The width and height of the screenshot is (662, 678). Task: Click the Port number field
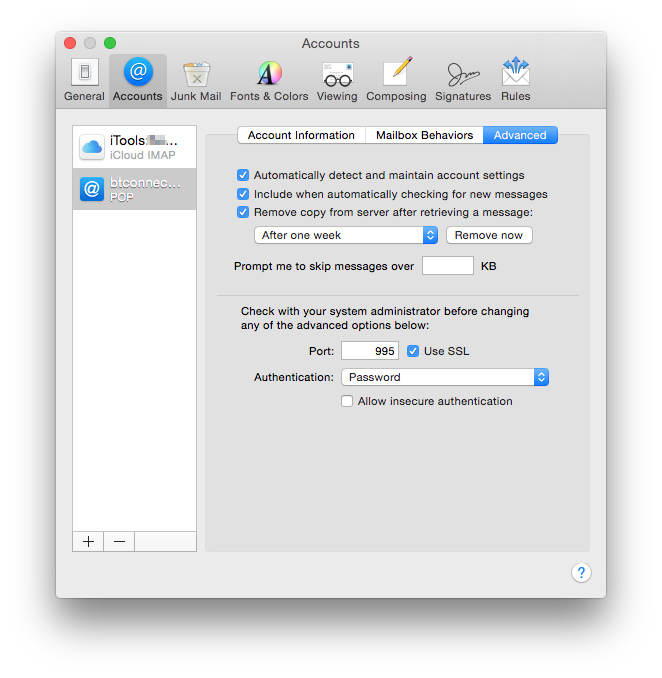coord(370,351)
